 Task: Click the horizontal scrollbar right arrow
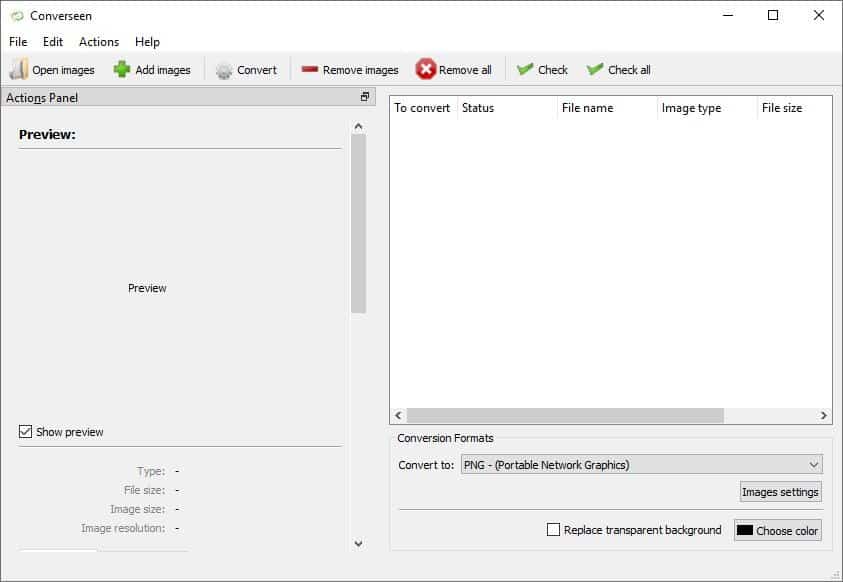pyautogui.click(x=822, y=416)
